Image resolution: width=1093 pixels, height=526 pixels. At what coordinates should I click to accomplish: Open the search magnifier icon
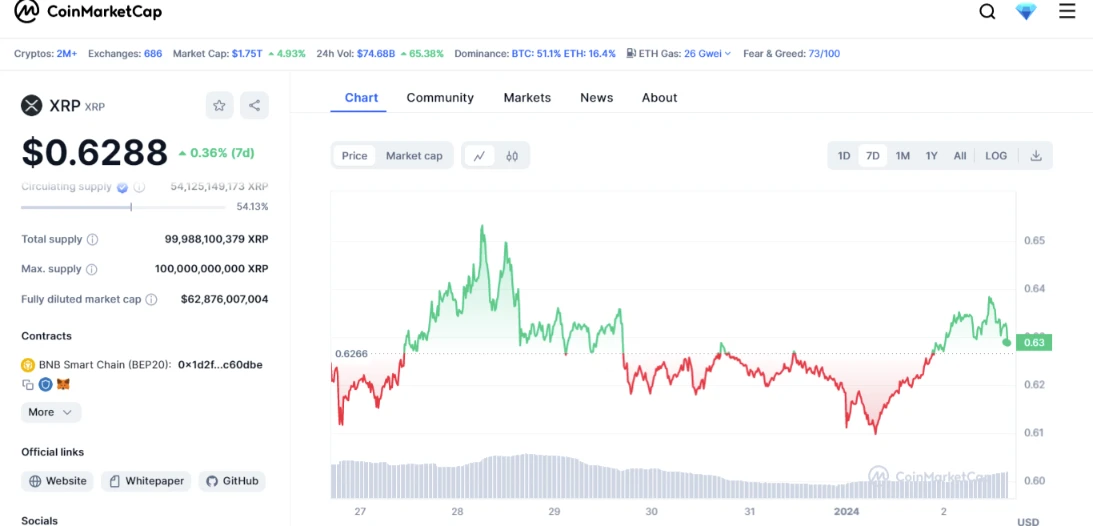[x=987, y=12]
